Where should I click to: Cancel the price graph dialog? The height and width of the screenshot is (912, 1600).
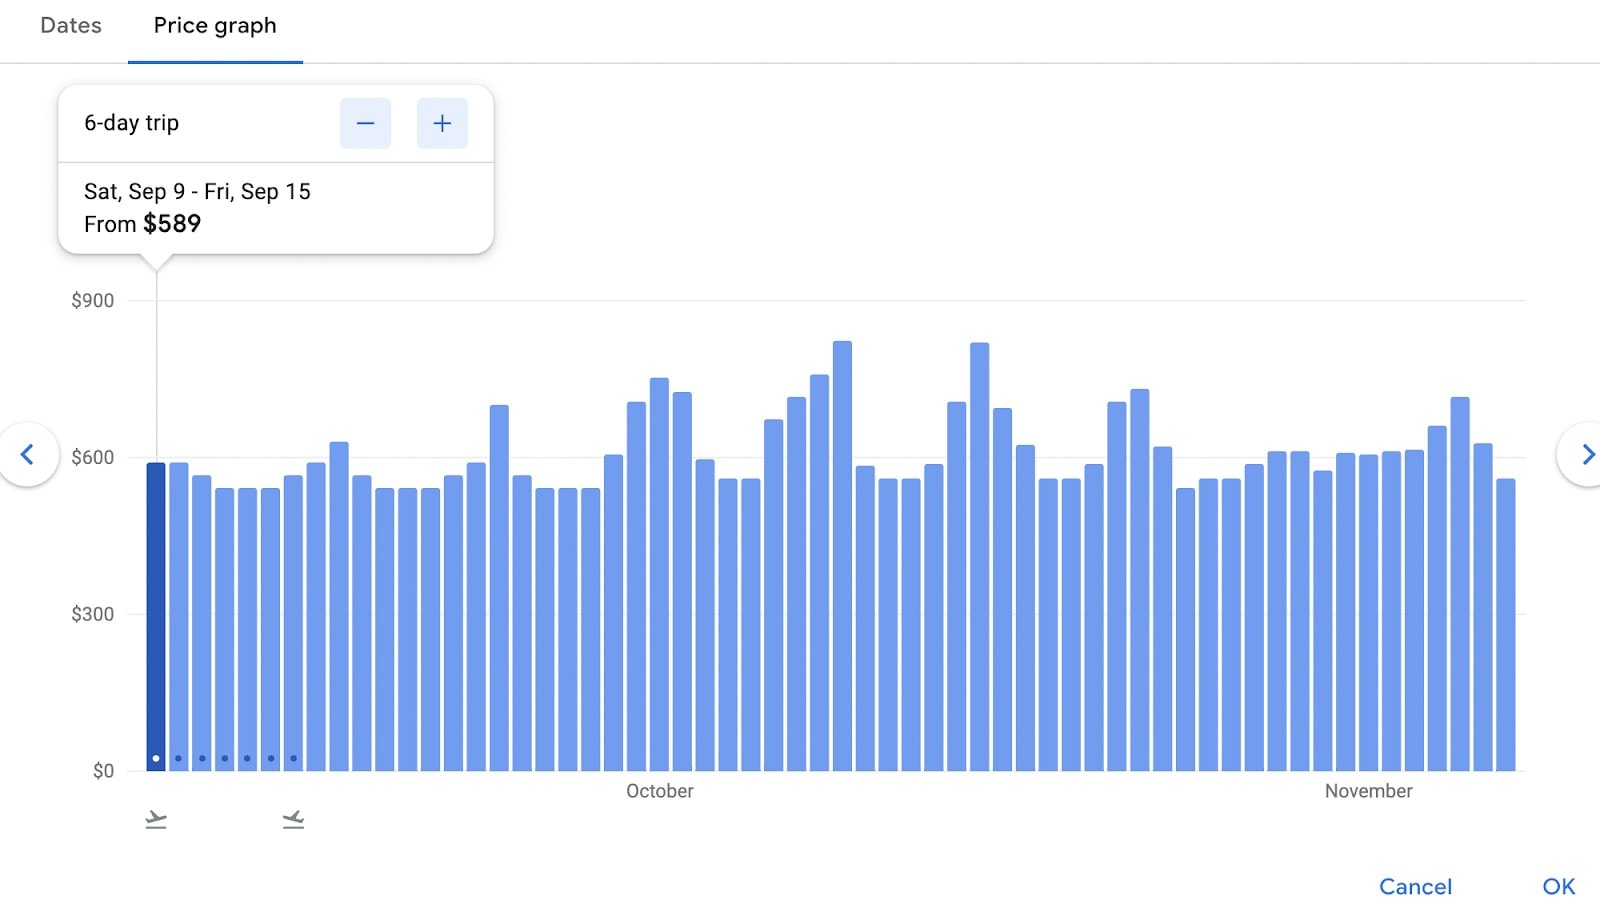click(1415, 886)
